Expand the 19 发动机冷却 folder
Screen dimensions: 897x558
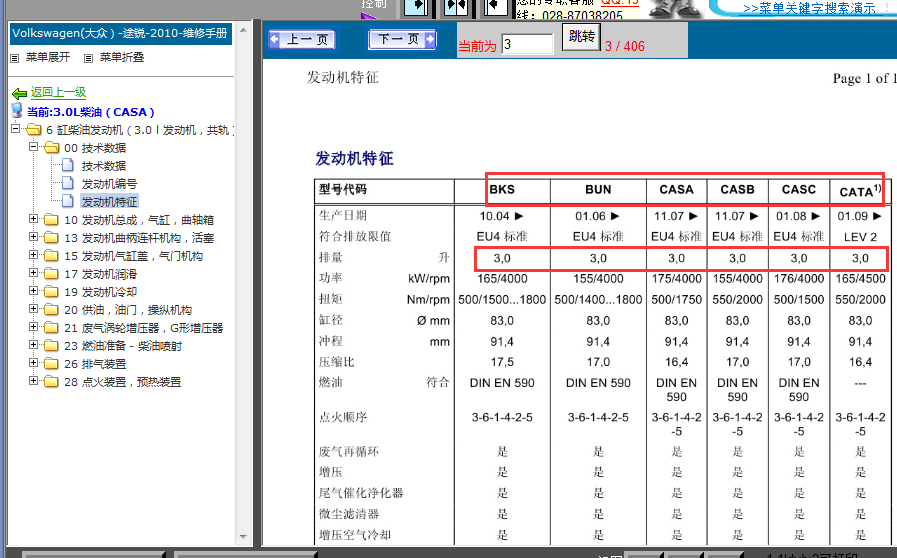click(x=33, y=291)
